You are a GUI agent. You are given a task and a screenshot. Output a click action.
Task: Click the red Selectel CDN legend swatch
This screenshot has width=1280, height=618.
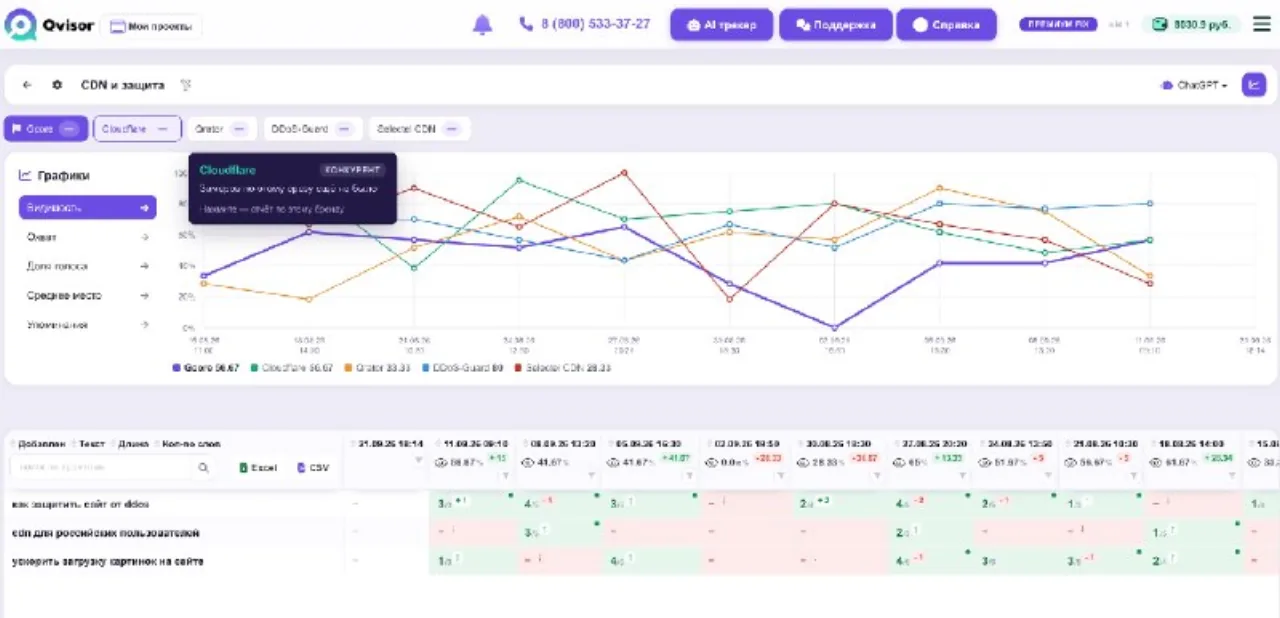518,368
